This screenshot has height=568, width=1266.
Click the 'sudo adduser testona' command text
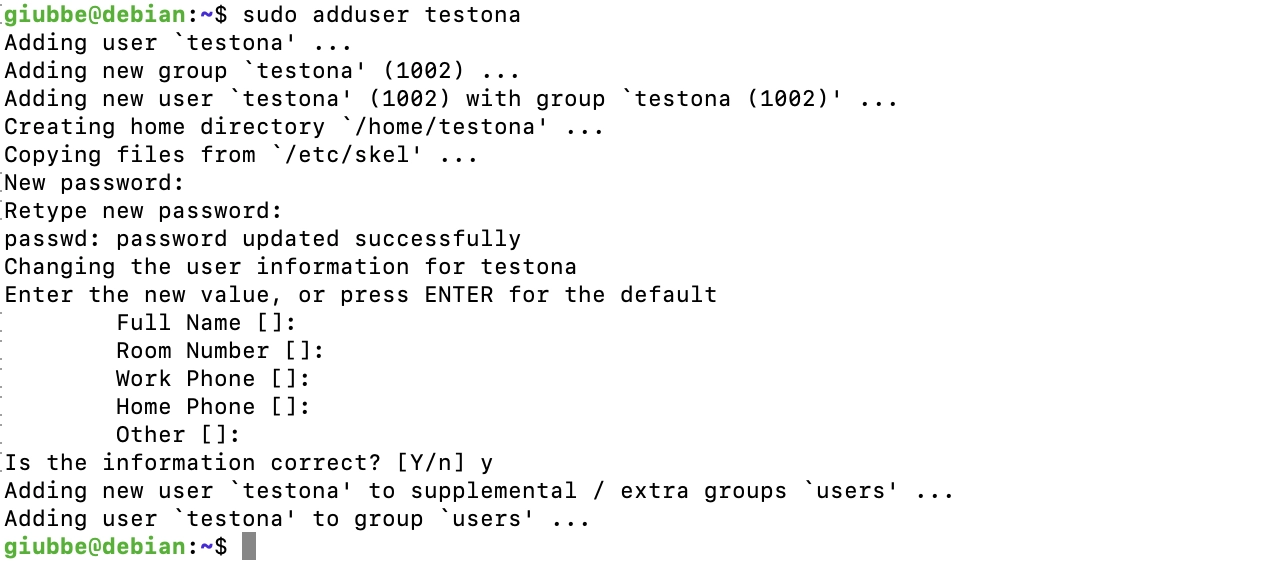pyautogui.click(x=382, y=15)
